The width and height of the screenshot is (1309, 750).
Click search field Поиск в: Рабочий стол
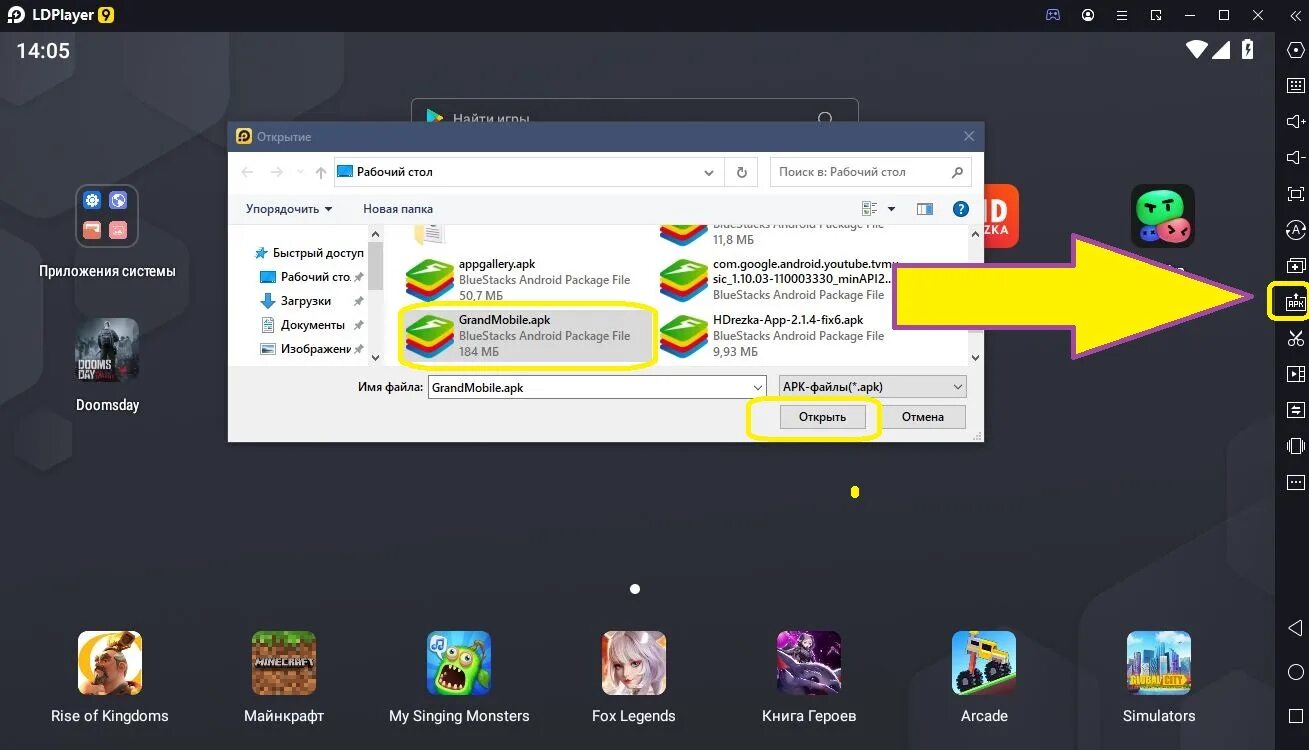[x=871, y=172]
